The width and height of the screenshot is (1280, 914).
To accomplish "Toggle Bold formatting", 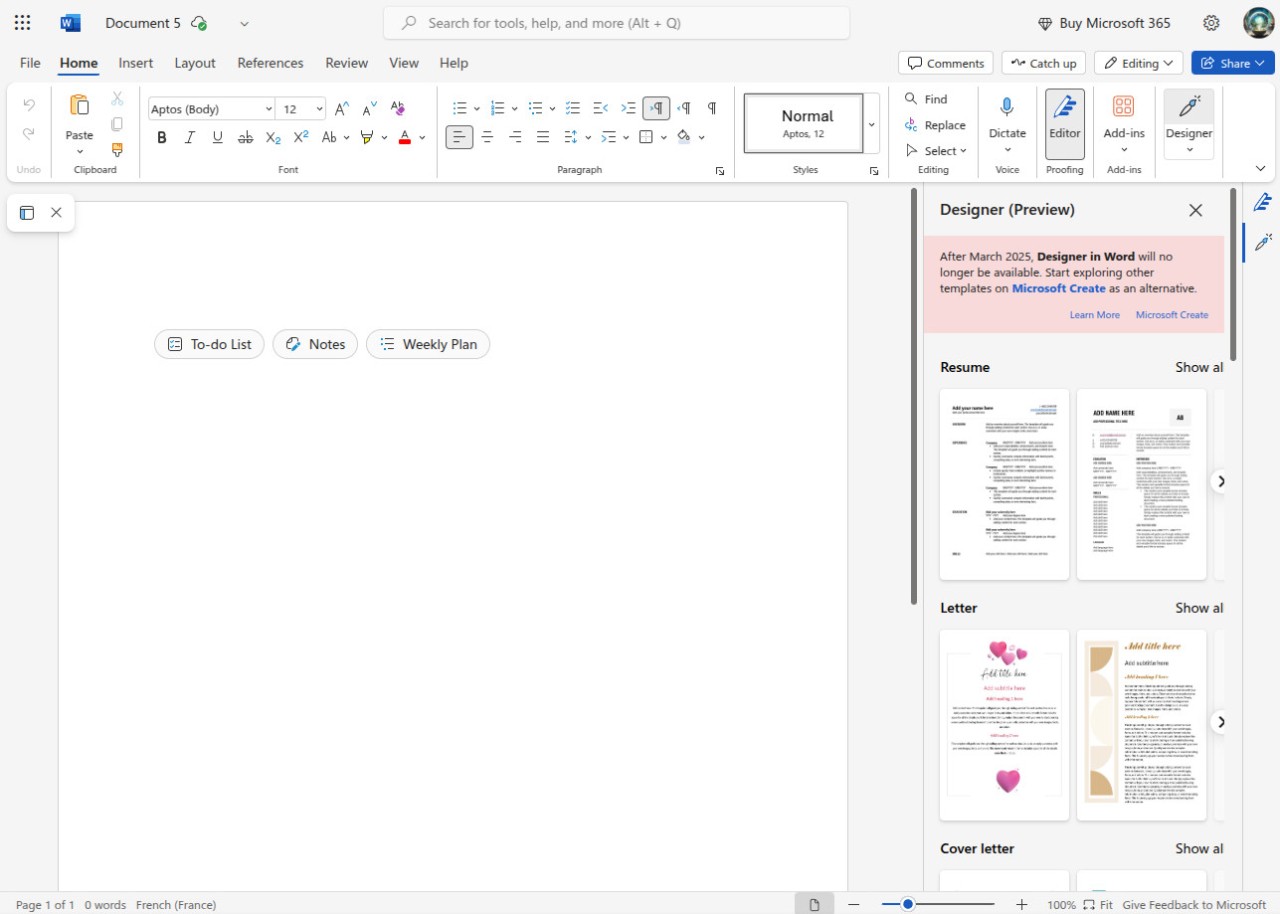I will 161,137.
